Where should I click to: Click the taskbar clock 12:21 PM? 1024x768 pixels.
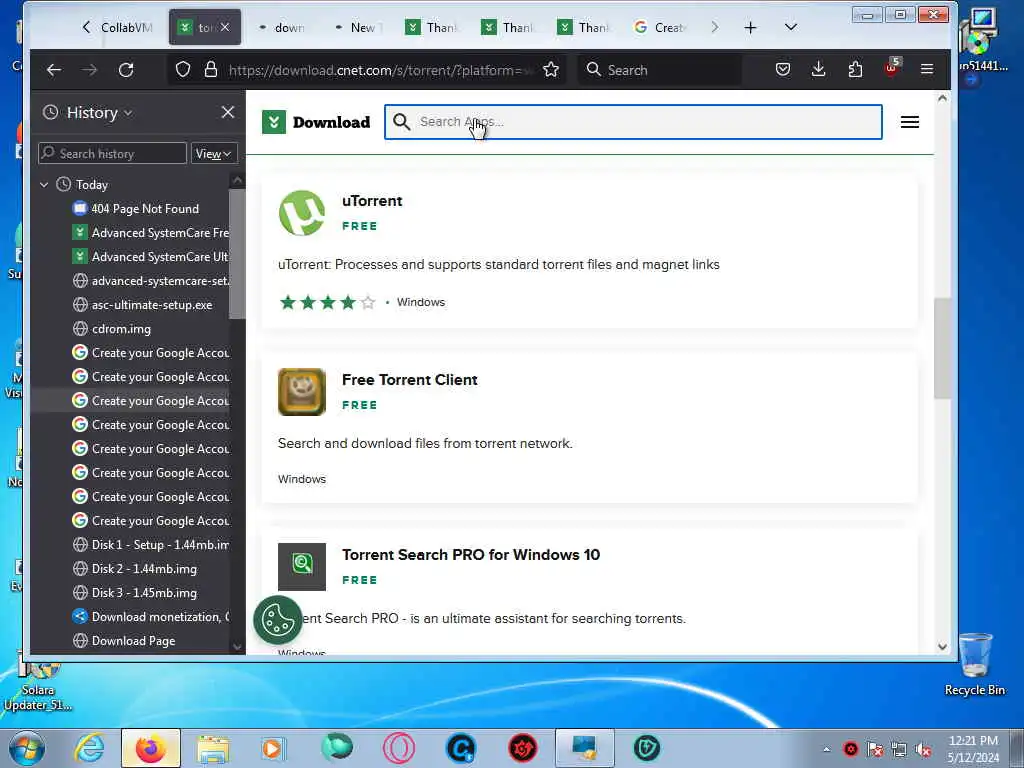pos(973,741)
